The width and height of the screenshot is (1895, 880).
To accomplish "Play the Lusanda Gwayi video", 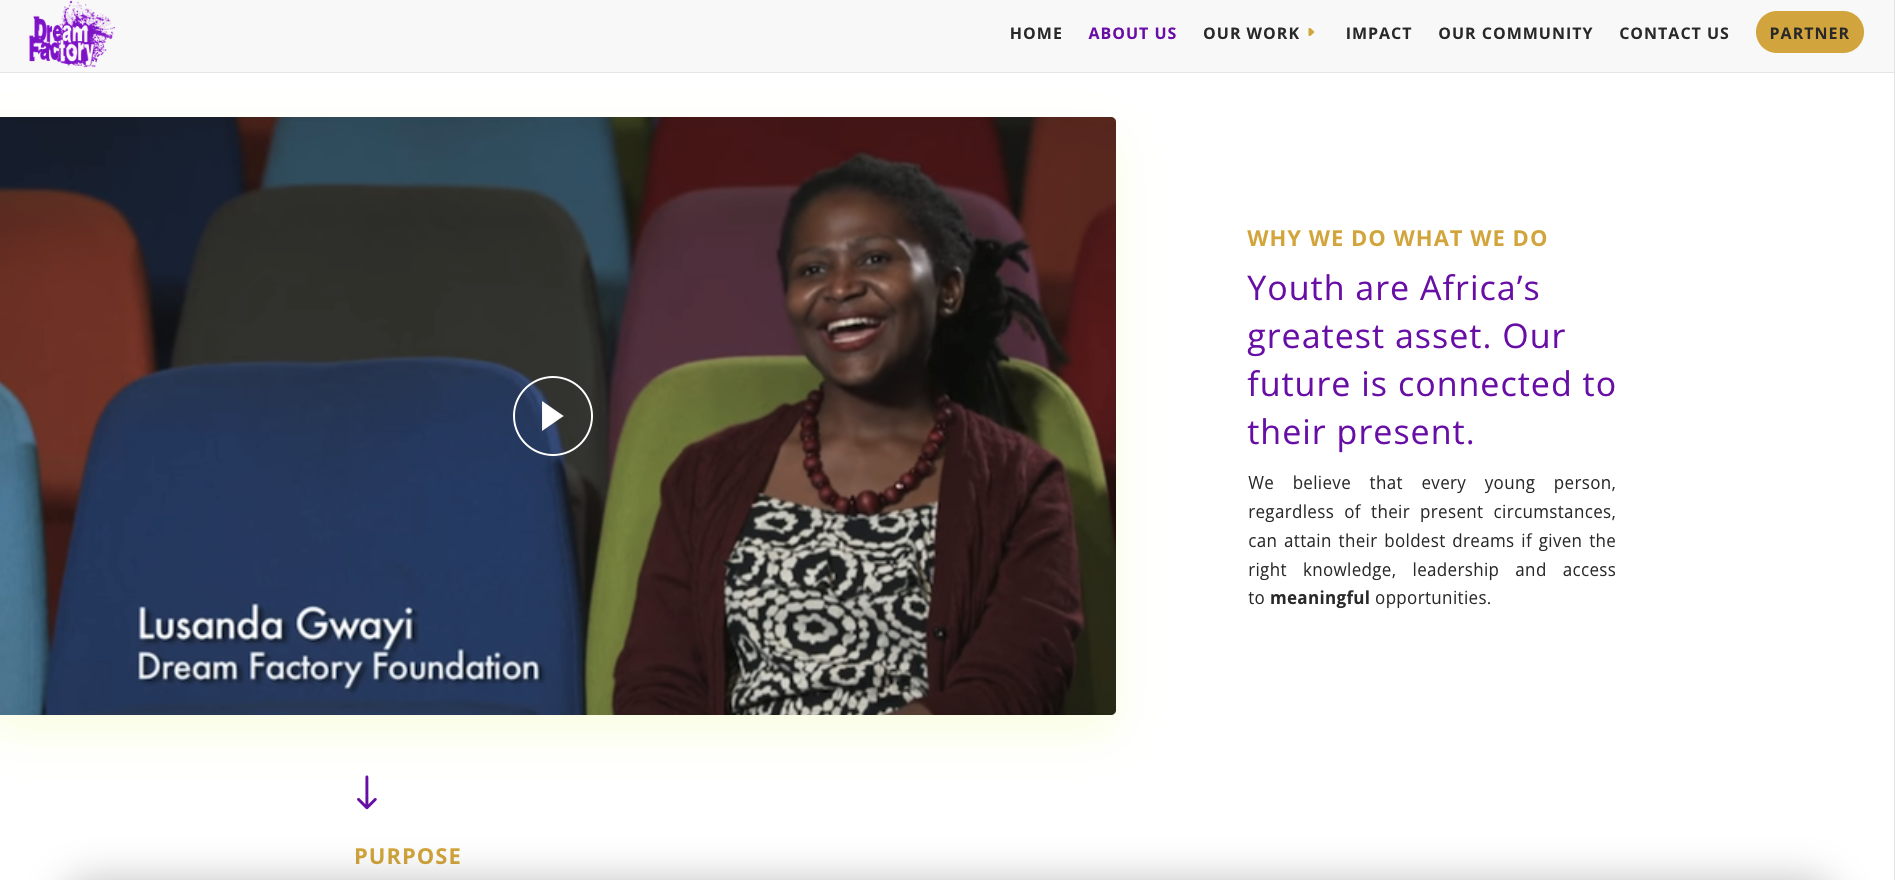I will point(553,416).
